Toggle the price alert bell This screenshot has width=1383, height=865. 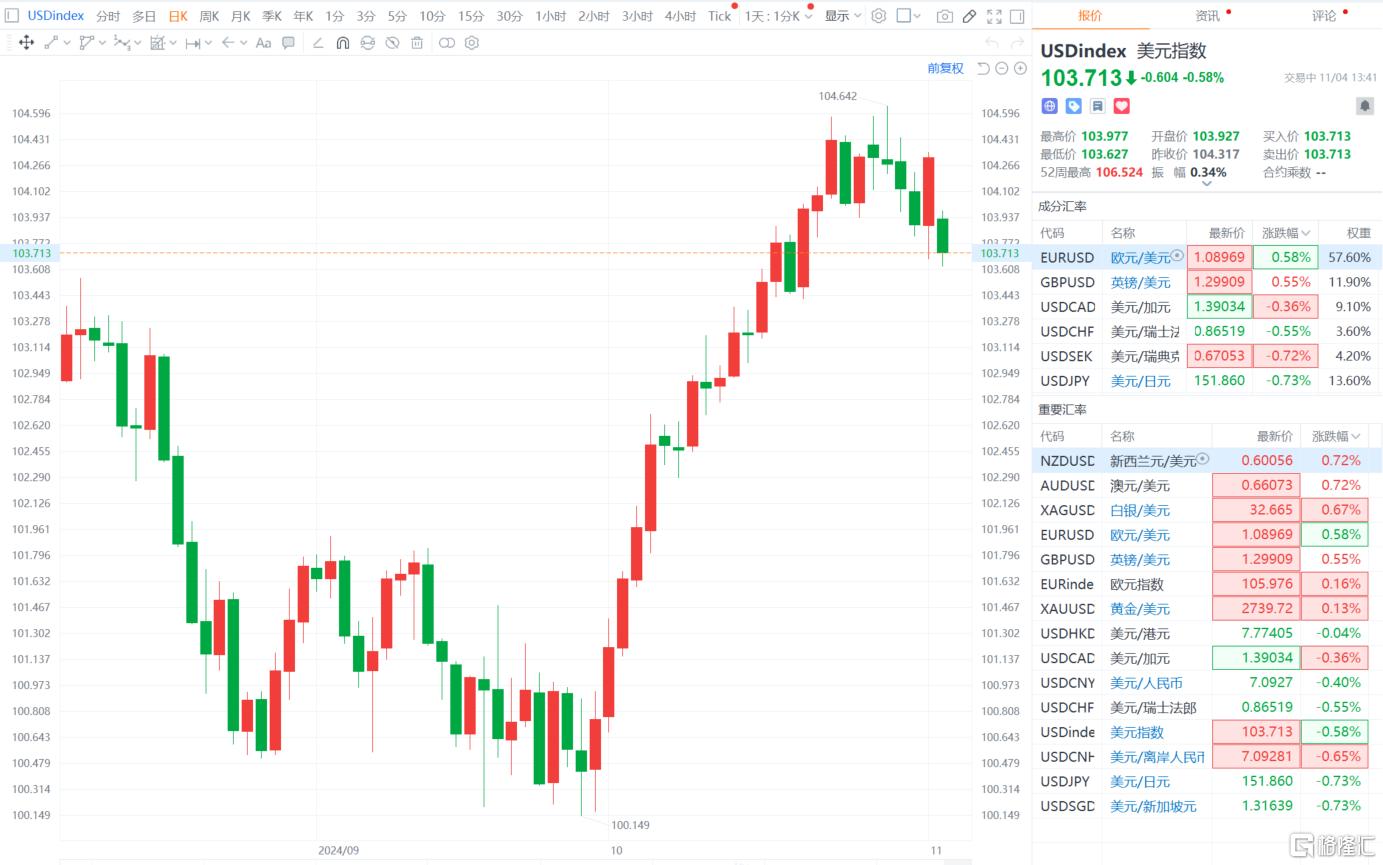[x=1365, y=105]
